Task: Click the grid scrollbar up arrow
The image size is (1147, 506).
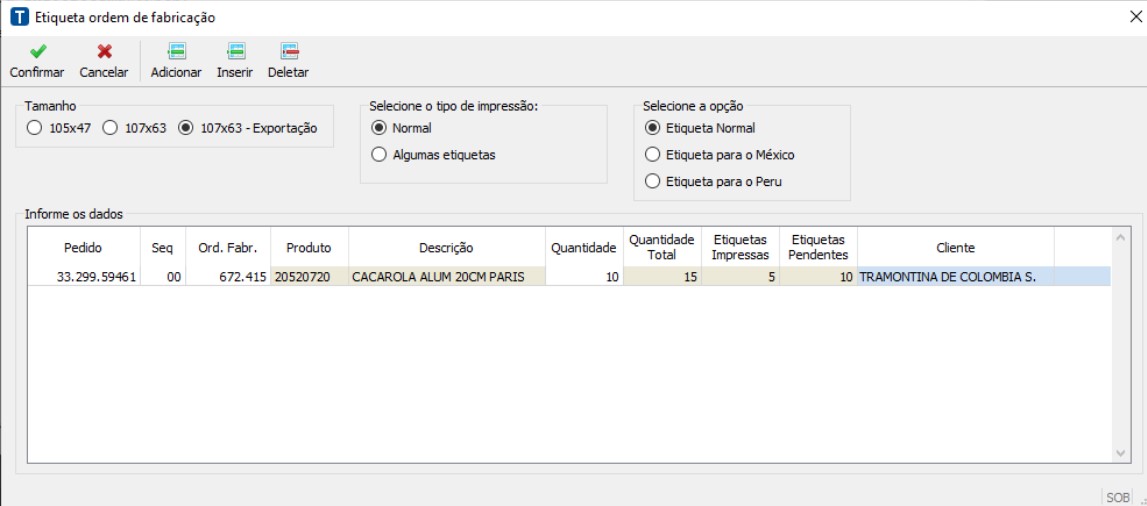Action: click(x=1121, y=238)
